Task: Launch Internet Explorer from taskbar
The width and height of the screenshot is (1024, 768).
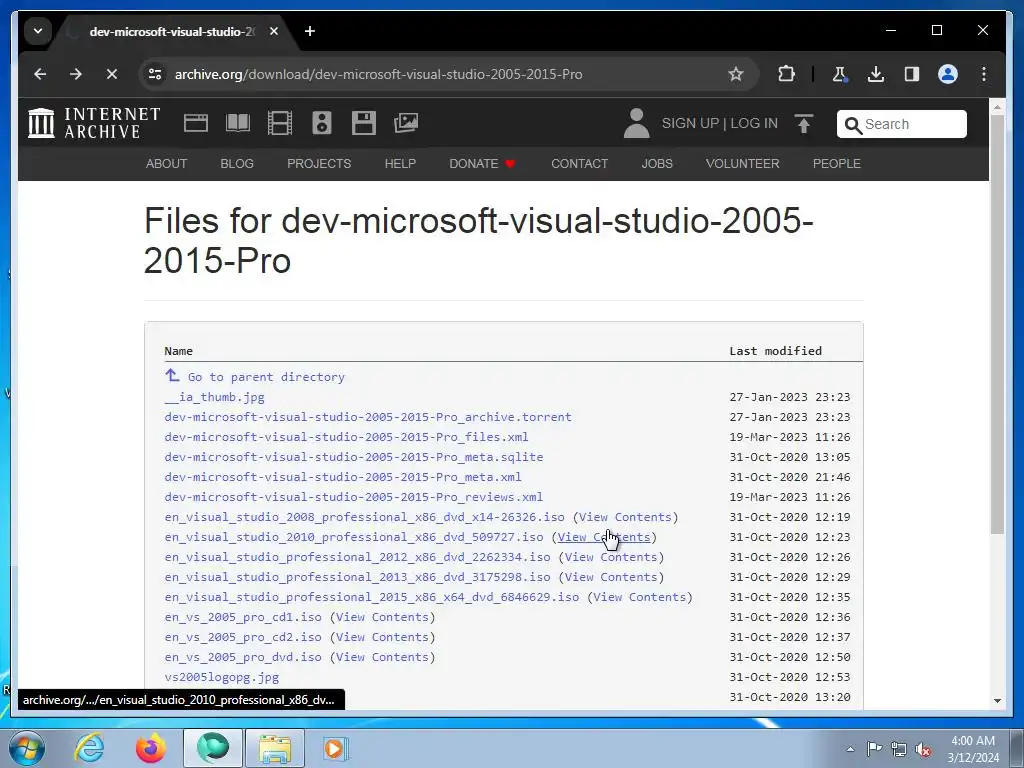Action: 89,748
